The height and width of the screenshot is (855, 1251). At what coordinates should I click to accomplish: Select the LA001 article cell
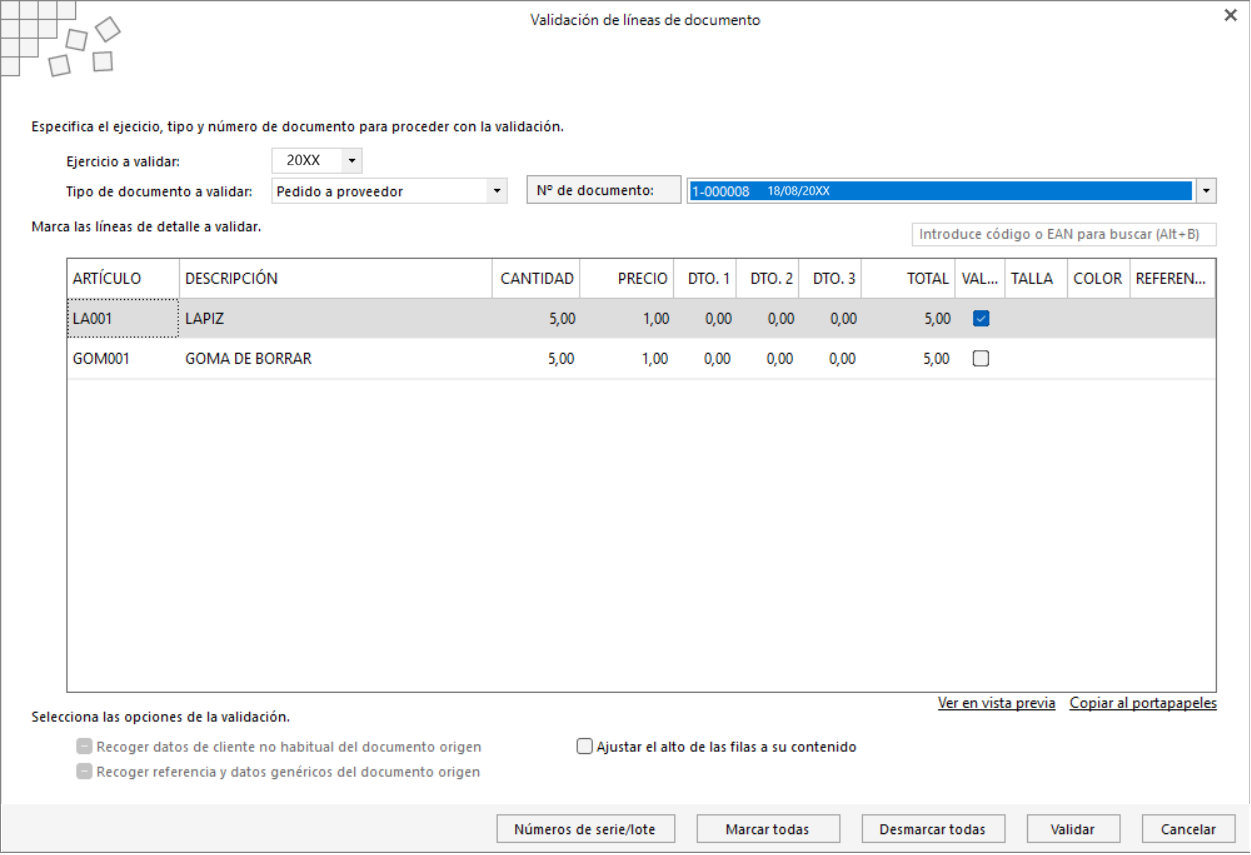[123, 319]
